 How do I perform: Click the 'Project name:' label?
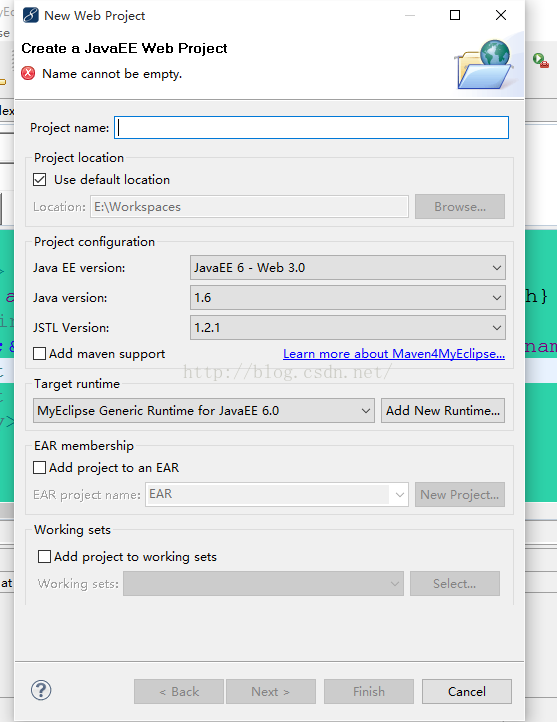click(x=70, y=128)
